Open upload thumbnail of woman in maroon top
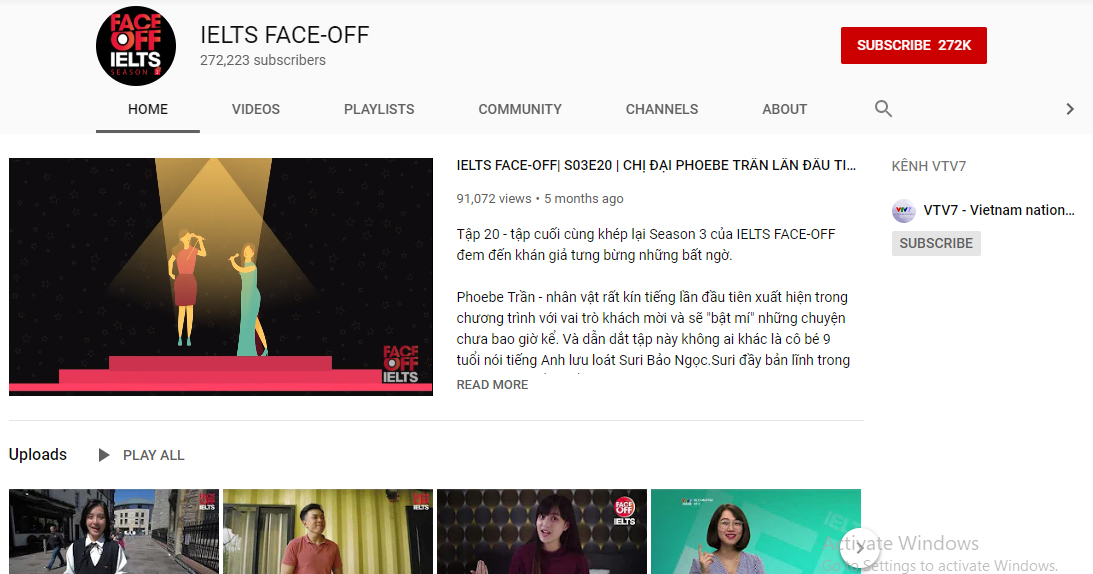The image size is (1093, 574). (542, 531)
